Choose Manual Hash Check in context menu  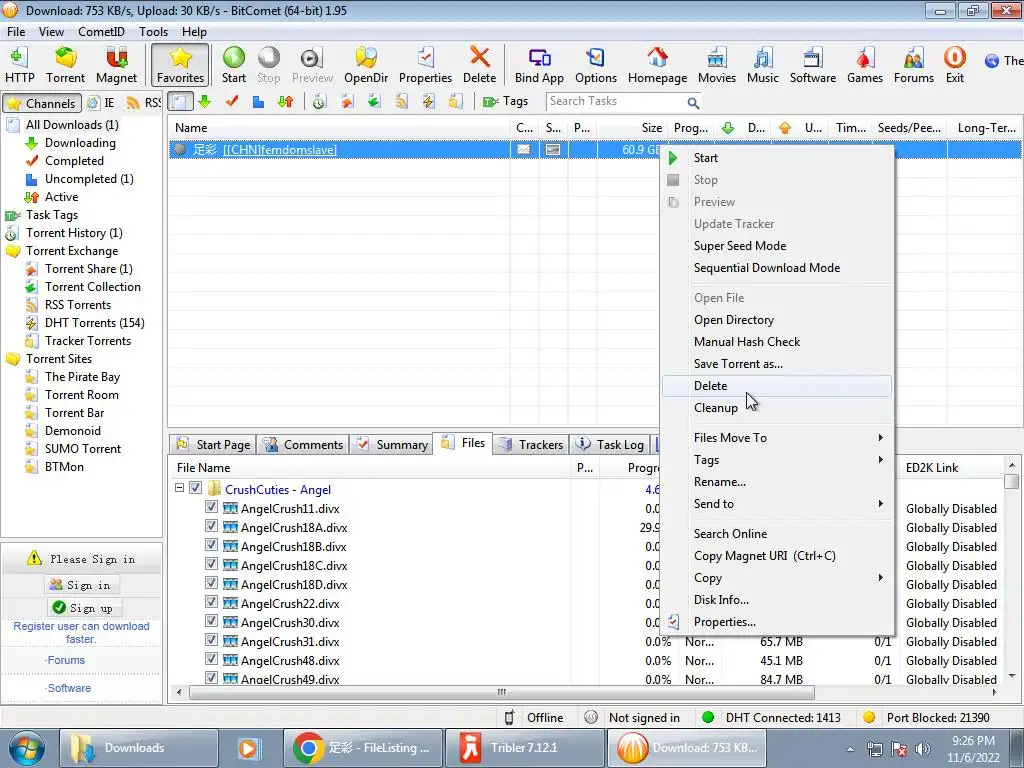click(x=776, y=342)
